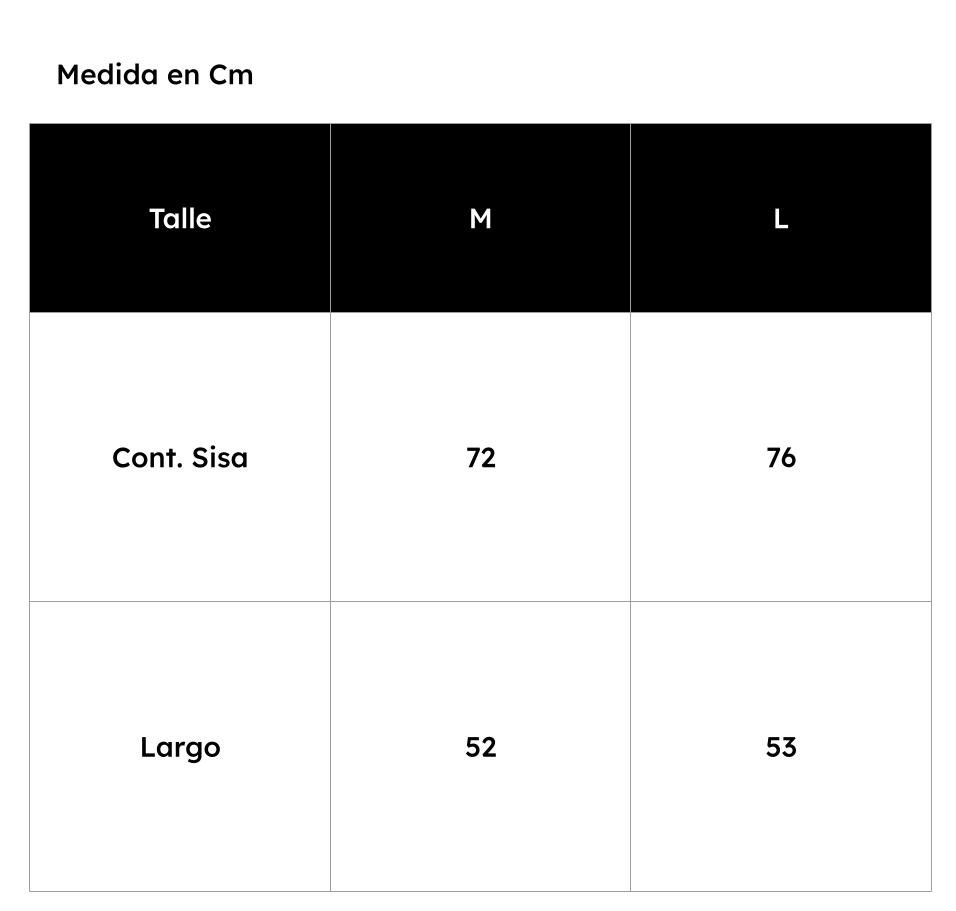The width and height of the screenshot is (956, 911).
Task: Select the Talle header cell
Action: pos(180,218)
